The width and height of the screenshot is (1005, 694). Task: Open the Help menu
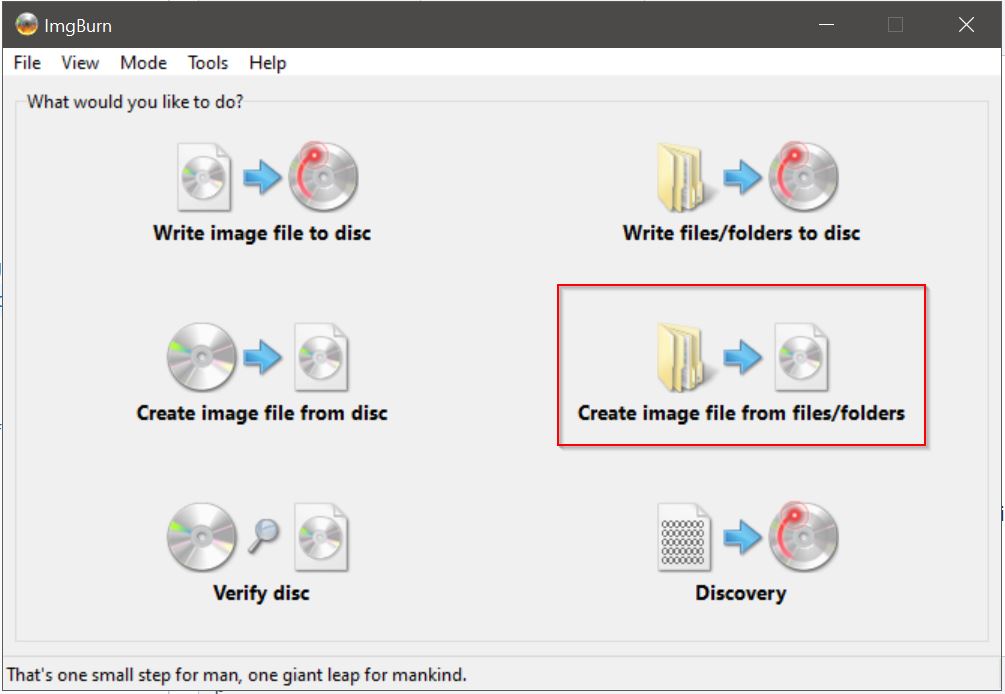pos(268,63)
